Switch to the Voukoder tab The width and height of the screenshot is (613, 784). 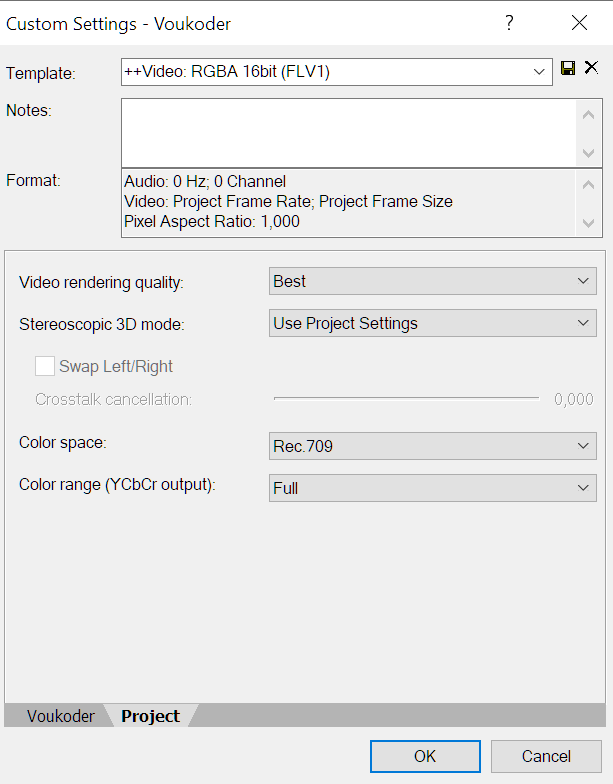coord(60,716)
